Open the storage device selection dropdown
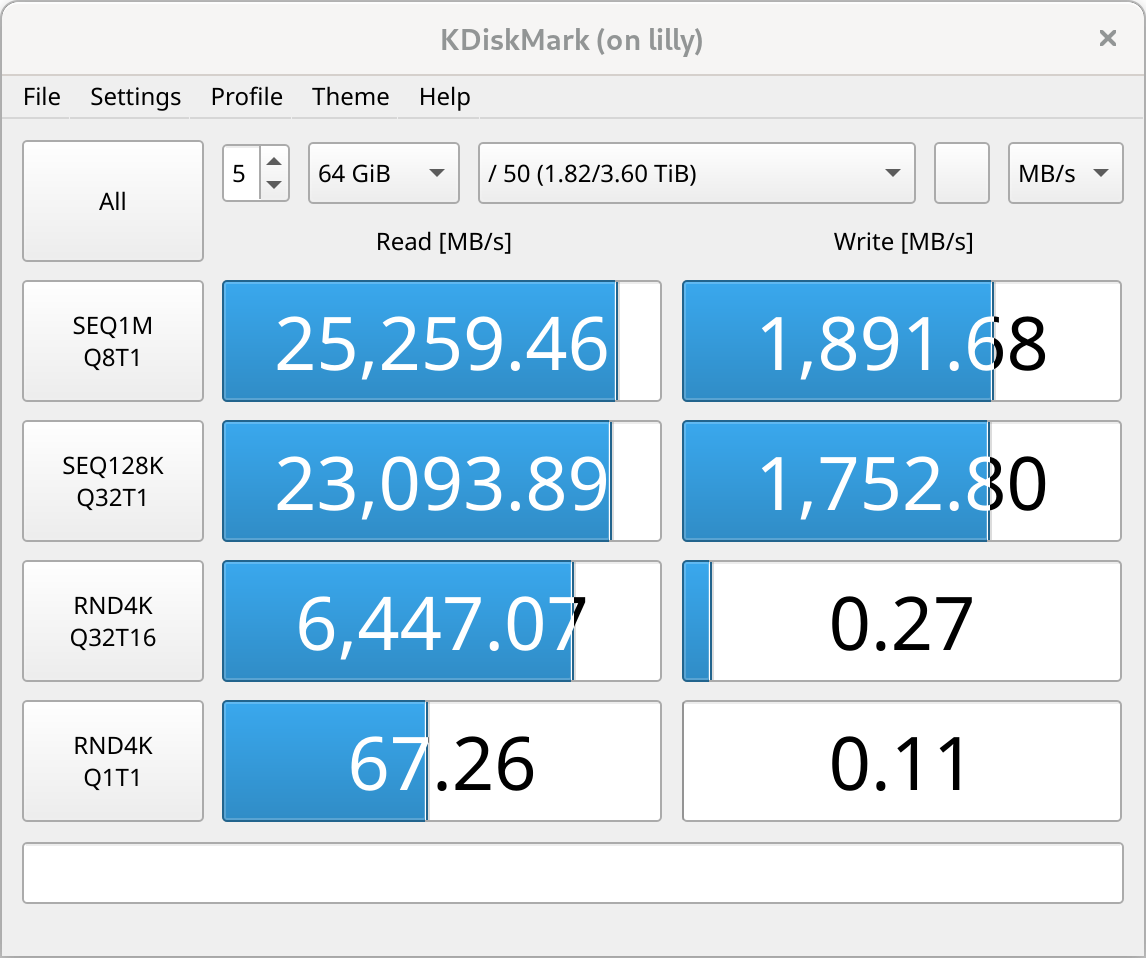Screen dimensions: 1146x958 click(696, 172)
